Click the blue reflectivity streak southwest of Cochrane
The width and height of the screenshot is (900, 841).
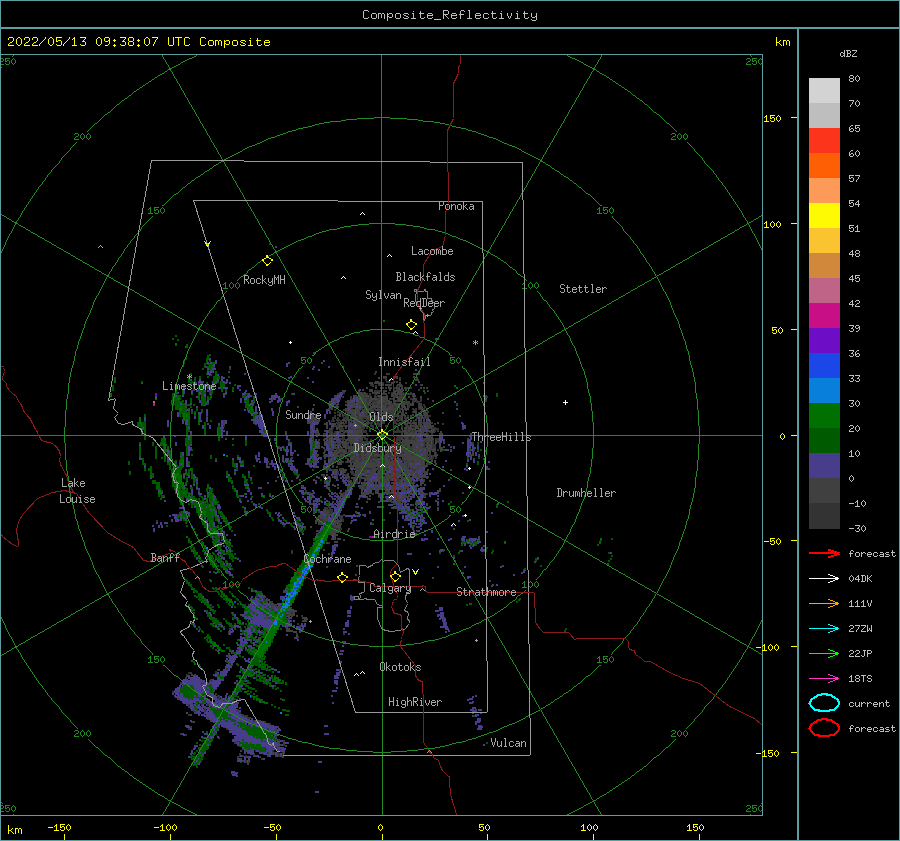(298, 586)
